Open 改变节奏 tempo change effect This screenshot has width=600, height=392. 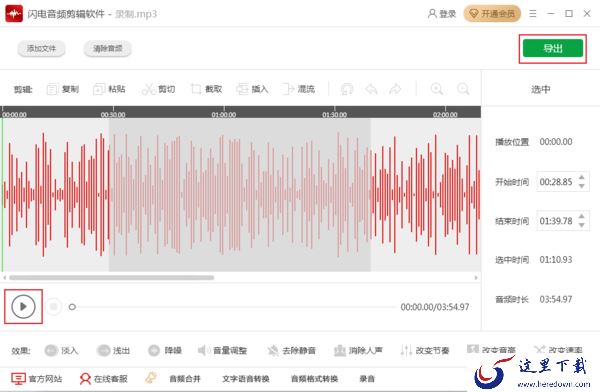[x=425, y=350]
